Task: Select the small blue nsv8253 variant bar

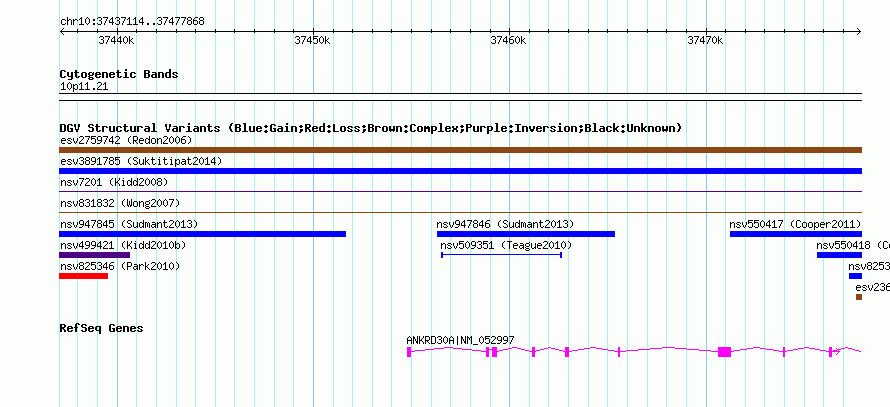Action: click(x=855, y=276)
